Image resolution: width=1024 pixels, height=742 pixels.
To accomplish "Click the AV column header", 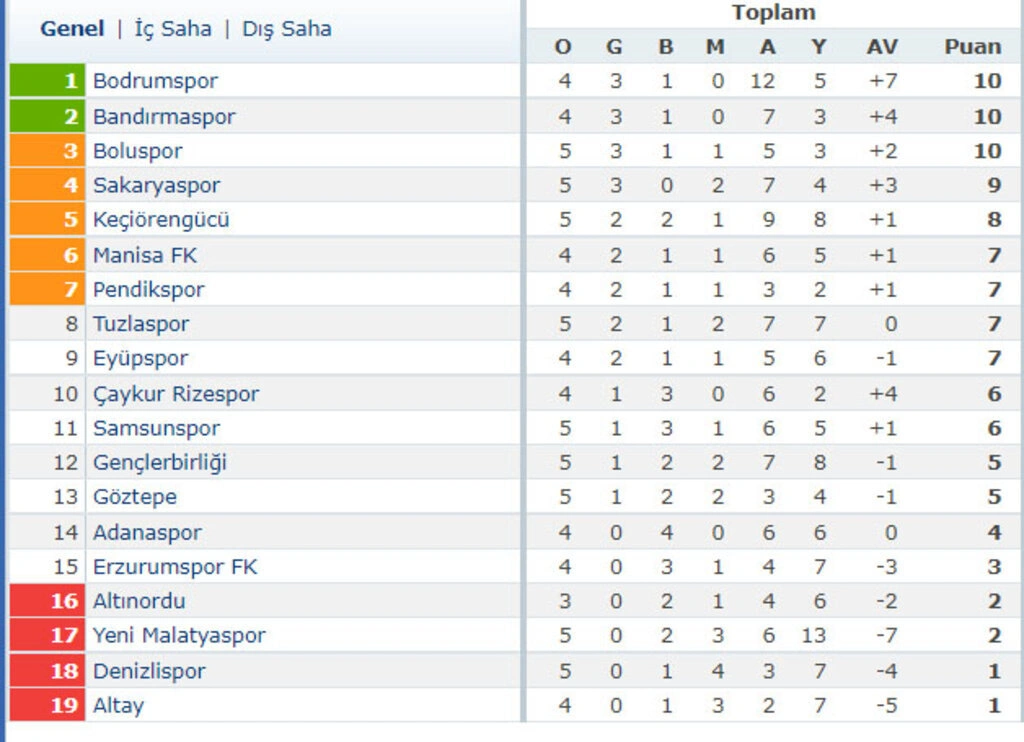I will 882,46.
